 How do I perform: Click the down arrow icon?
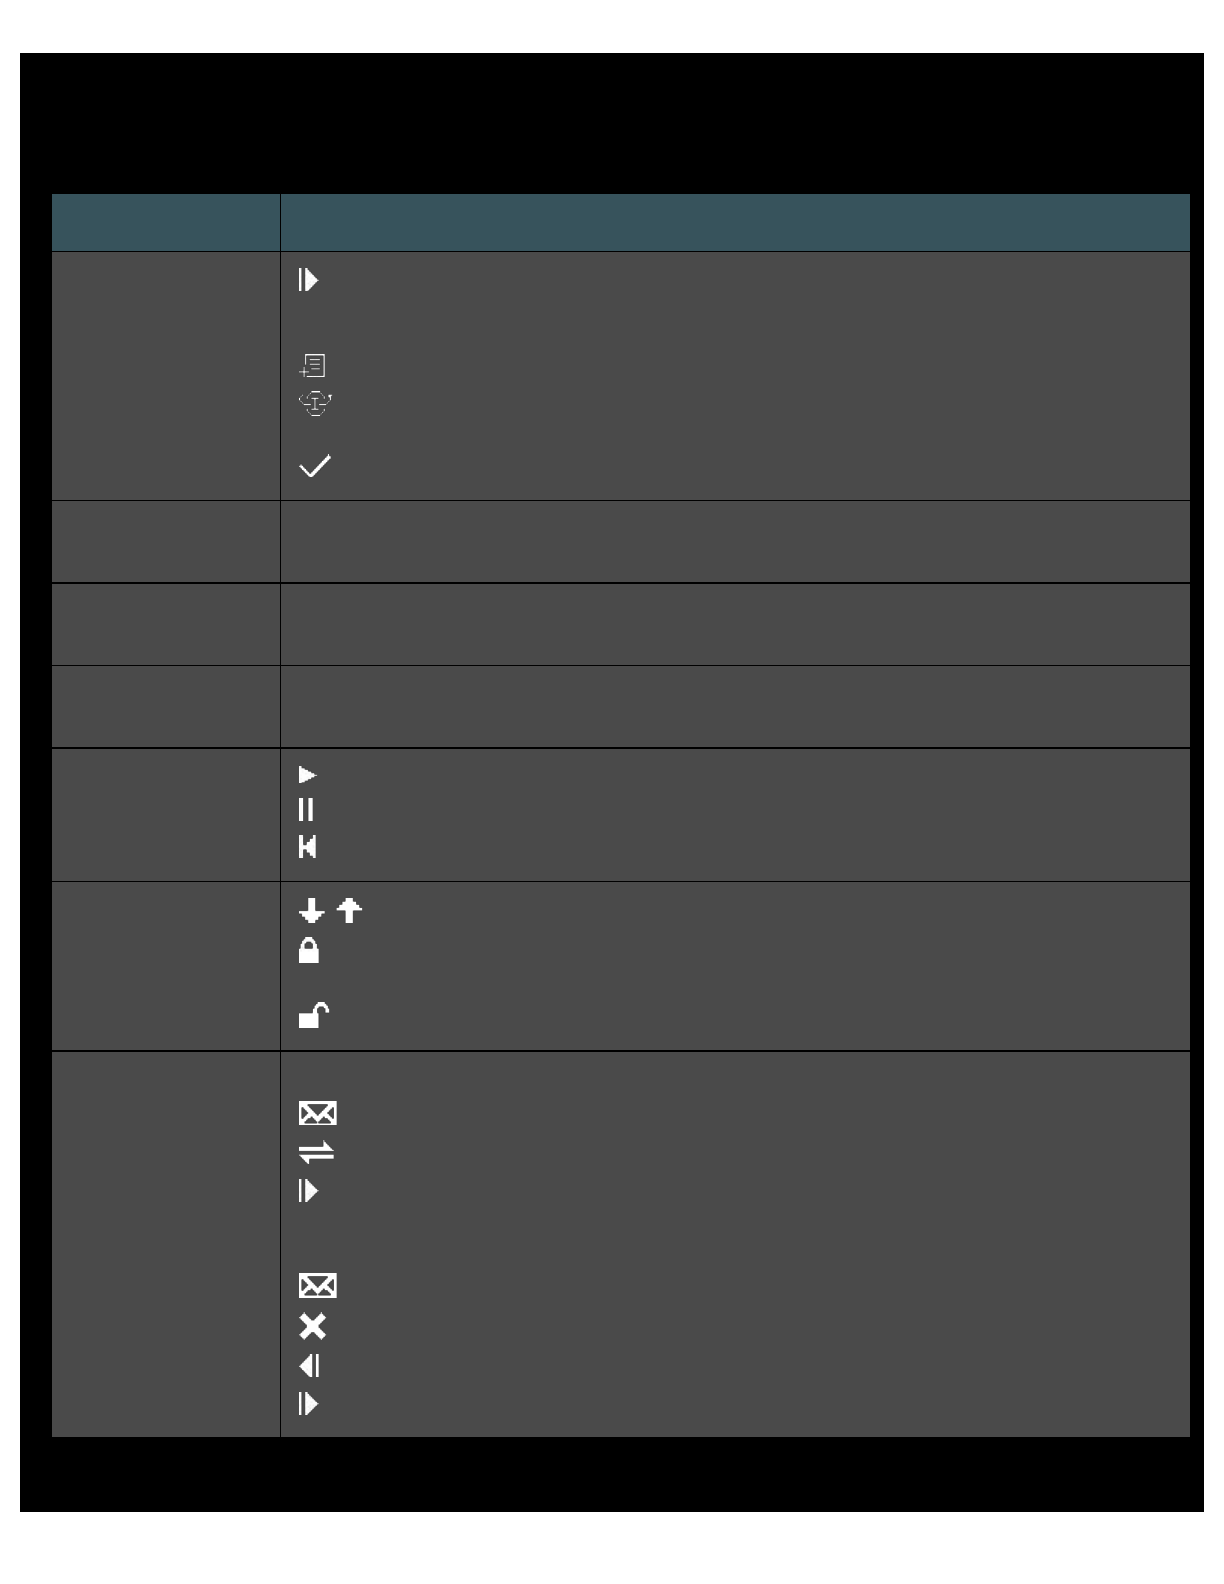312,911
